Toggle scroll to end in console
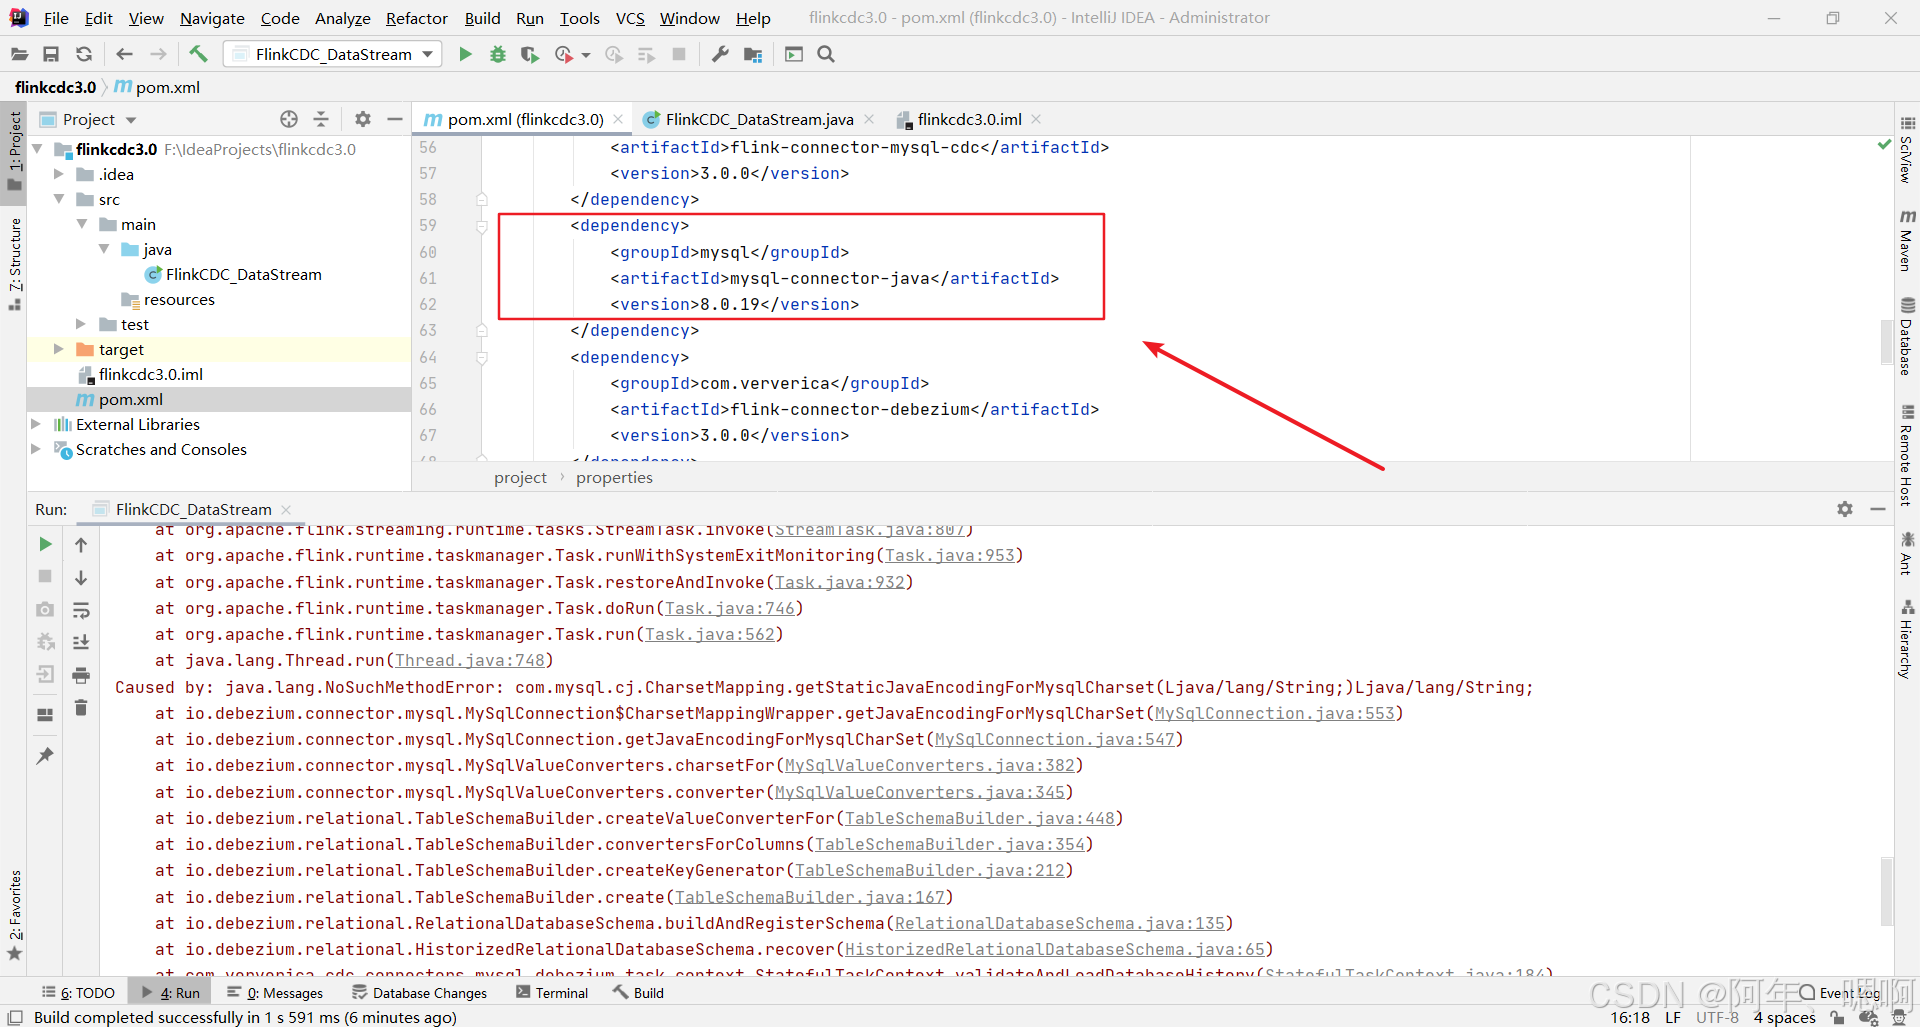Image resolution: width=1920 pixels, height=1027 pixels. click(x=81, y=642)
